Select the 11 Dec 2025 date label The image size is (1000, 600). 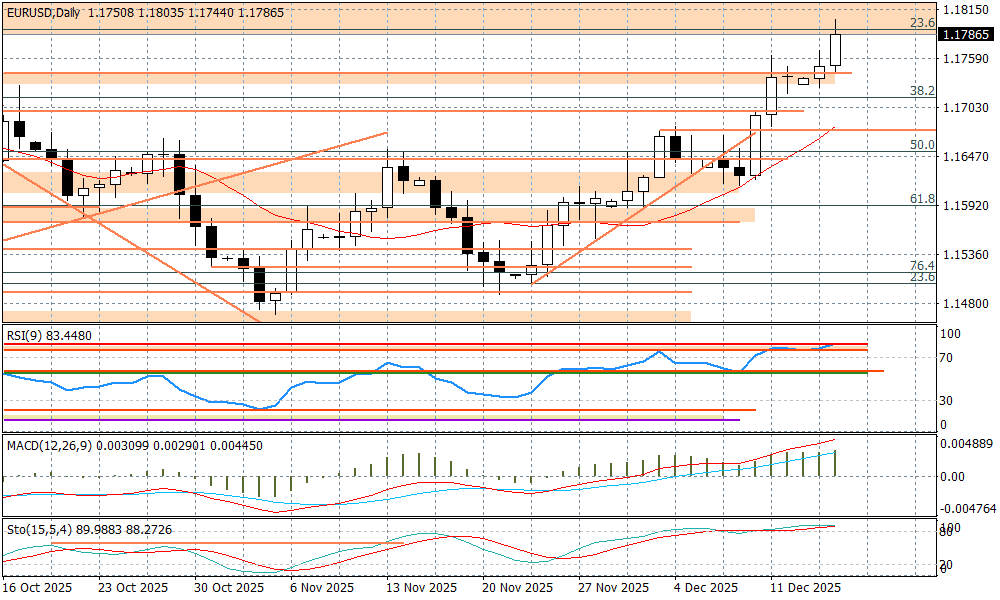[804, 588]
